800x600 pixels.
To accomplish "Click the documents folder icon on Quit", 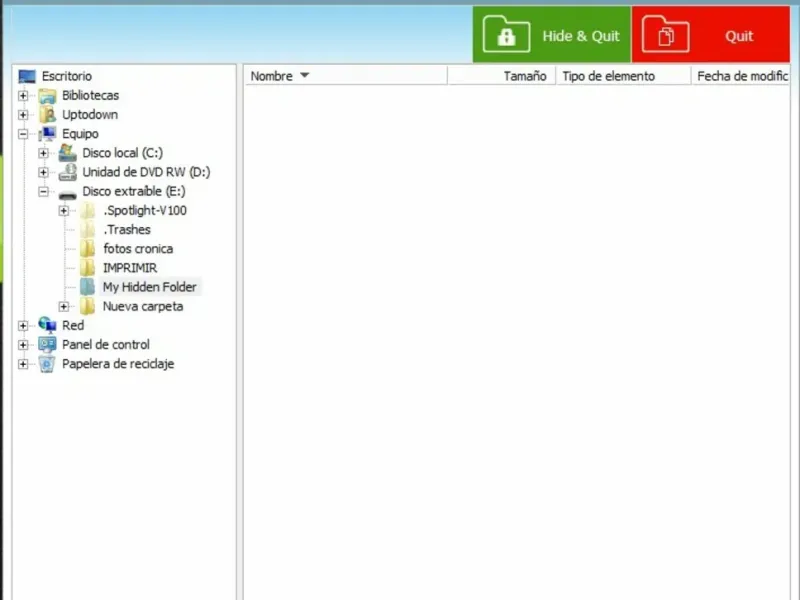I will (x=665, y=34).
